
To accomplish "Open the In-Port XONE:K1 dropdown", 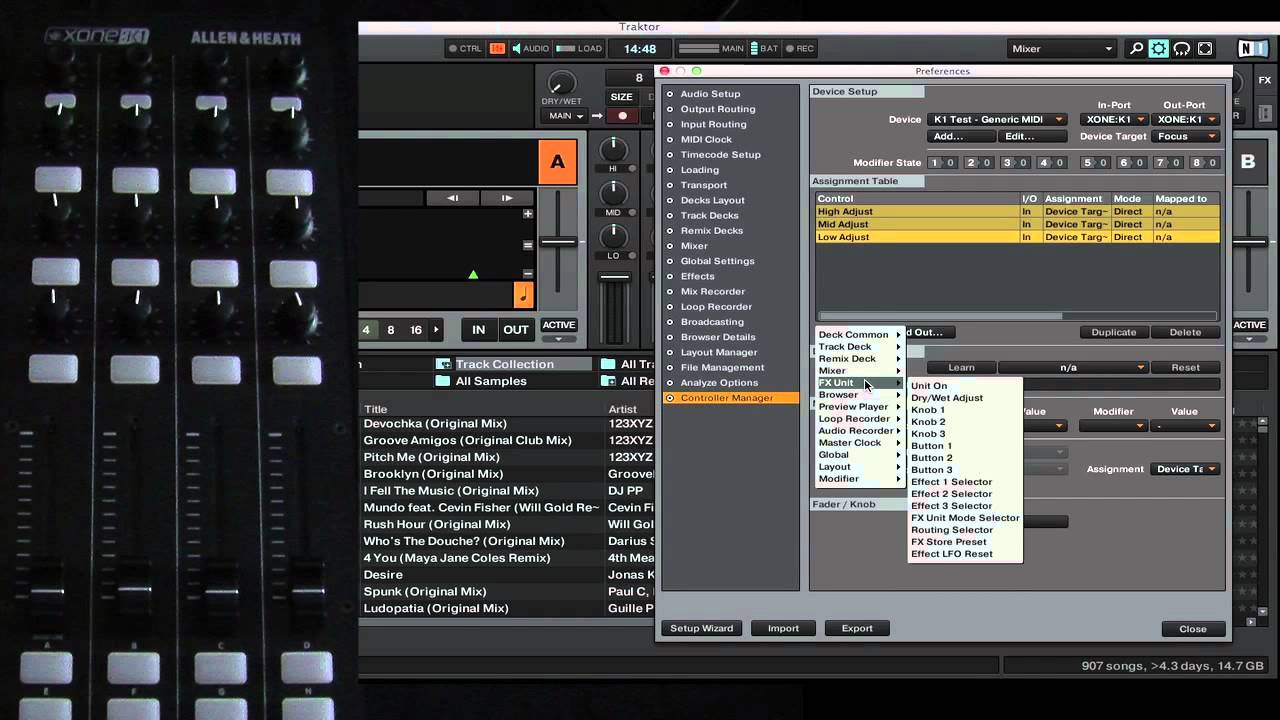I will click(1114, 120).
